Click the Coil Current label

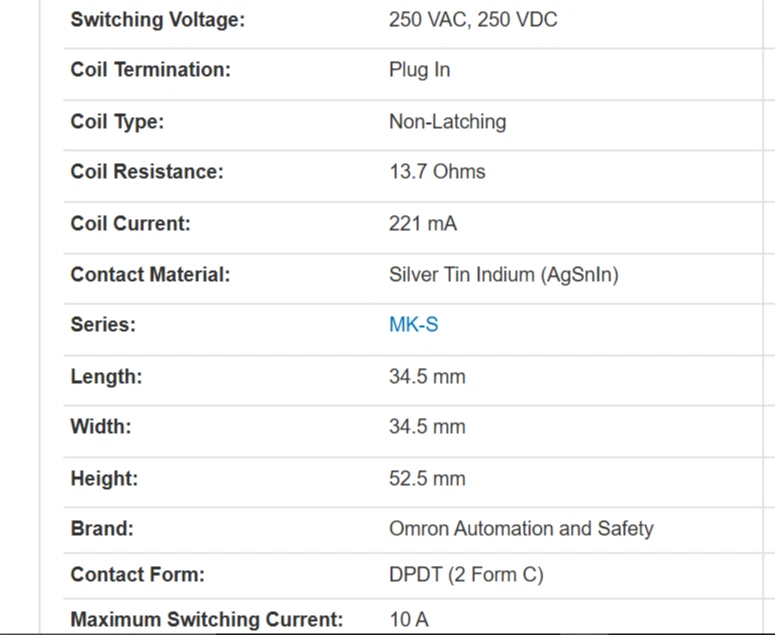click(130, 223)
